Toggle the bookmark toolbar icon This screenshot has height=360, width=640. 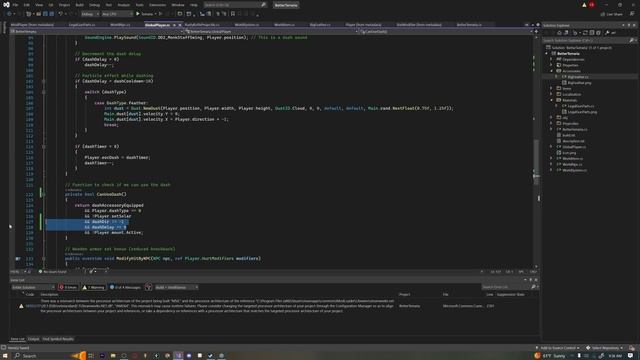(x=233, y=14)
